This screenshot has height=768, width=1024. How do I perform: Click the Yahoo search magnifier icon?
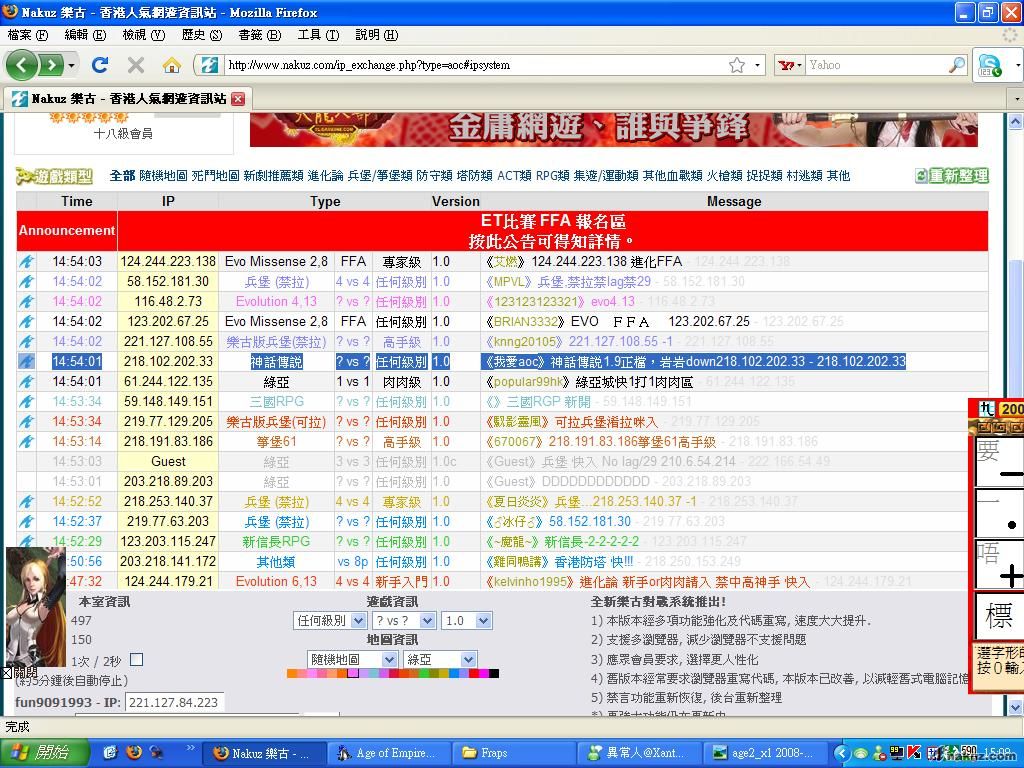tap(957, 65)
